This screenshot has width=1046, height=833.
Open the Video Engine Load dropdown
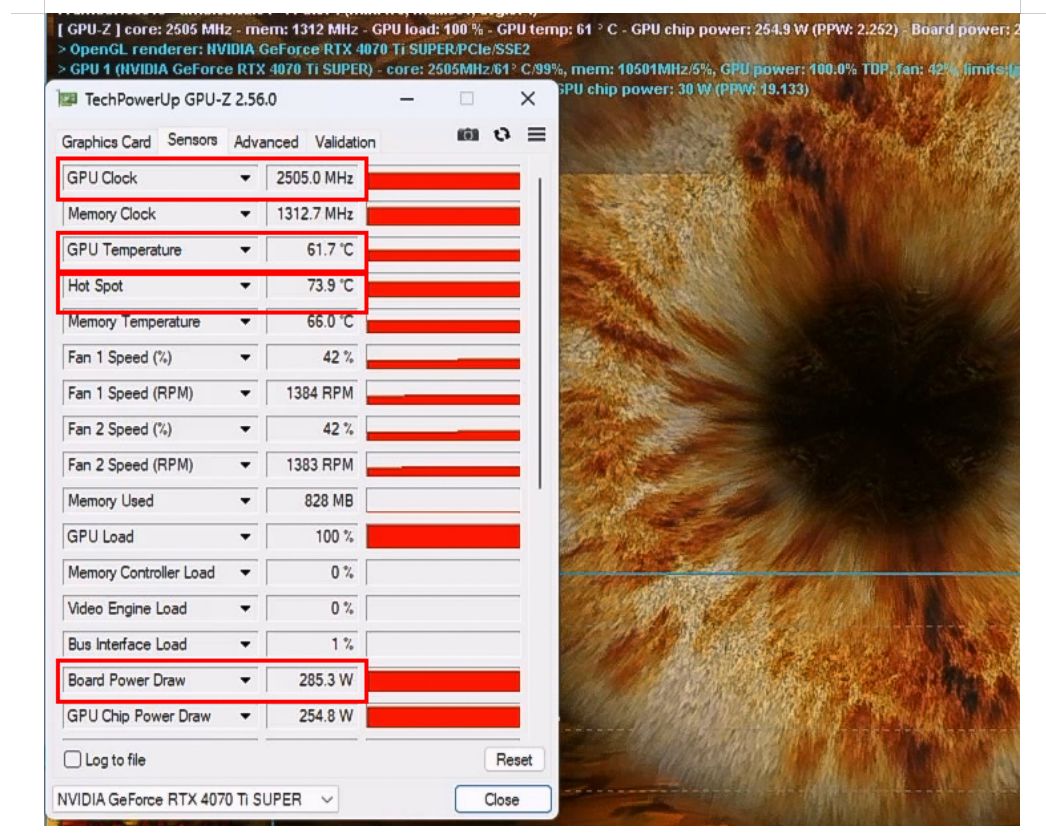point(245,608)
